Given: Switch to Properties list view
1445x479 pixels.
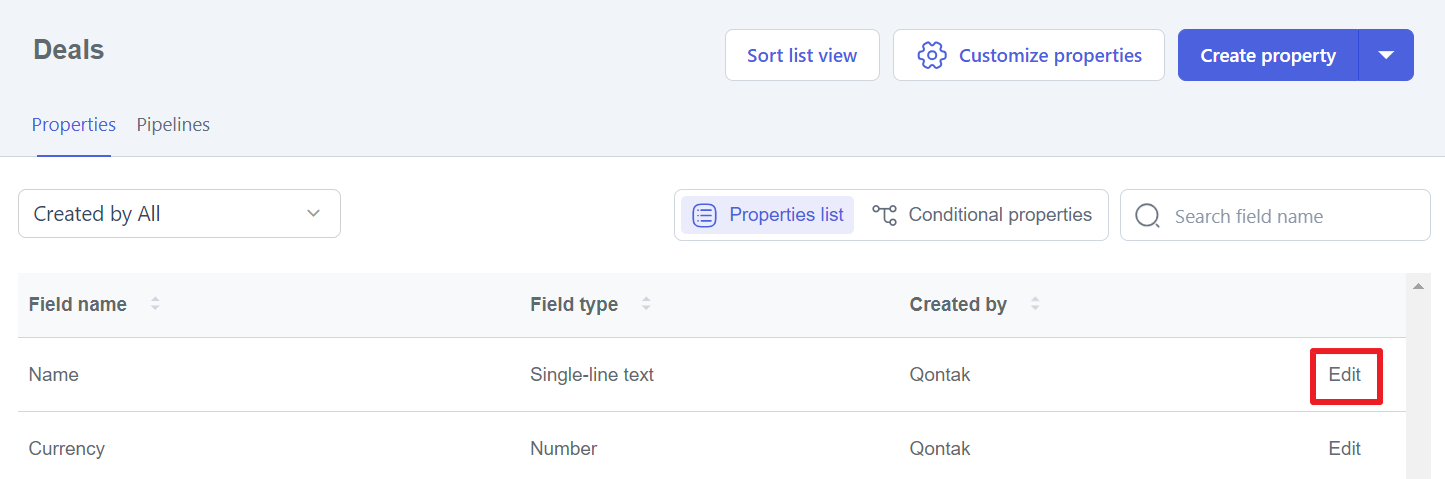Looking at the screenshot, I should tap(768, 215).
